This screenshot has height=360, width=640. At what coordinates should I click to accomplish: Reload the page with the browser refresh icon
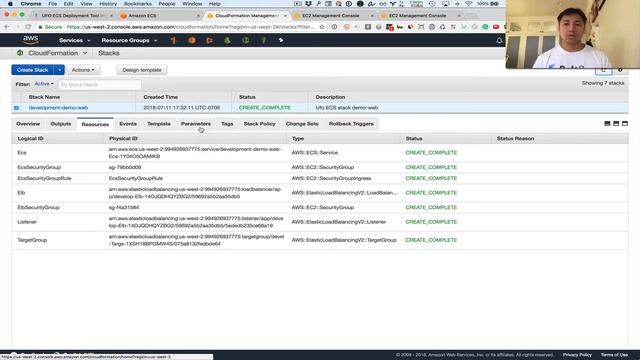pos(28,27)
